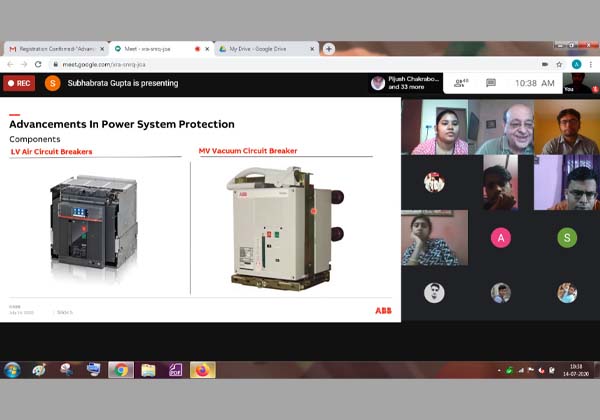Image resolution: width=600 pixels, height=420 pixels.
Task: Click the padlock site info icon
Action: [x=55, y=64]
